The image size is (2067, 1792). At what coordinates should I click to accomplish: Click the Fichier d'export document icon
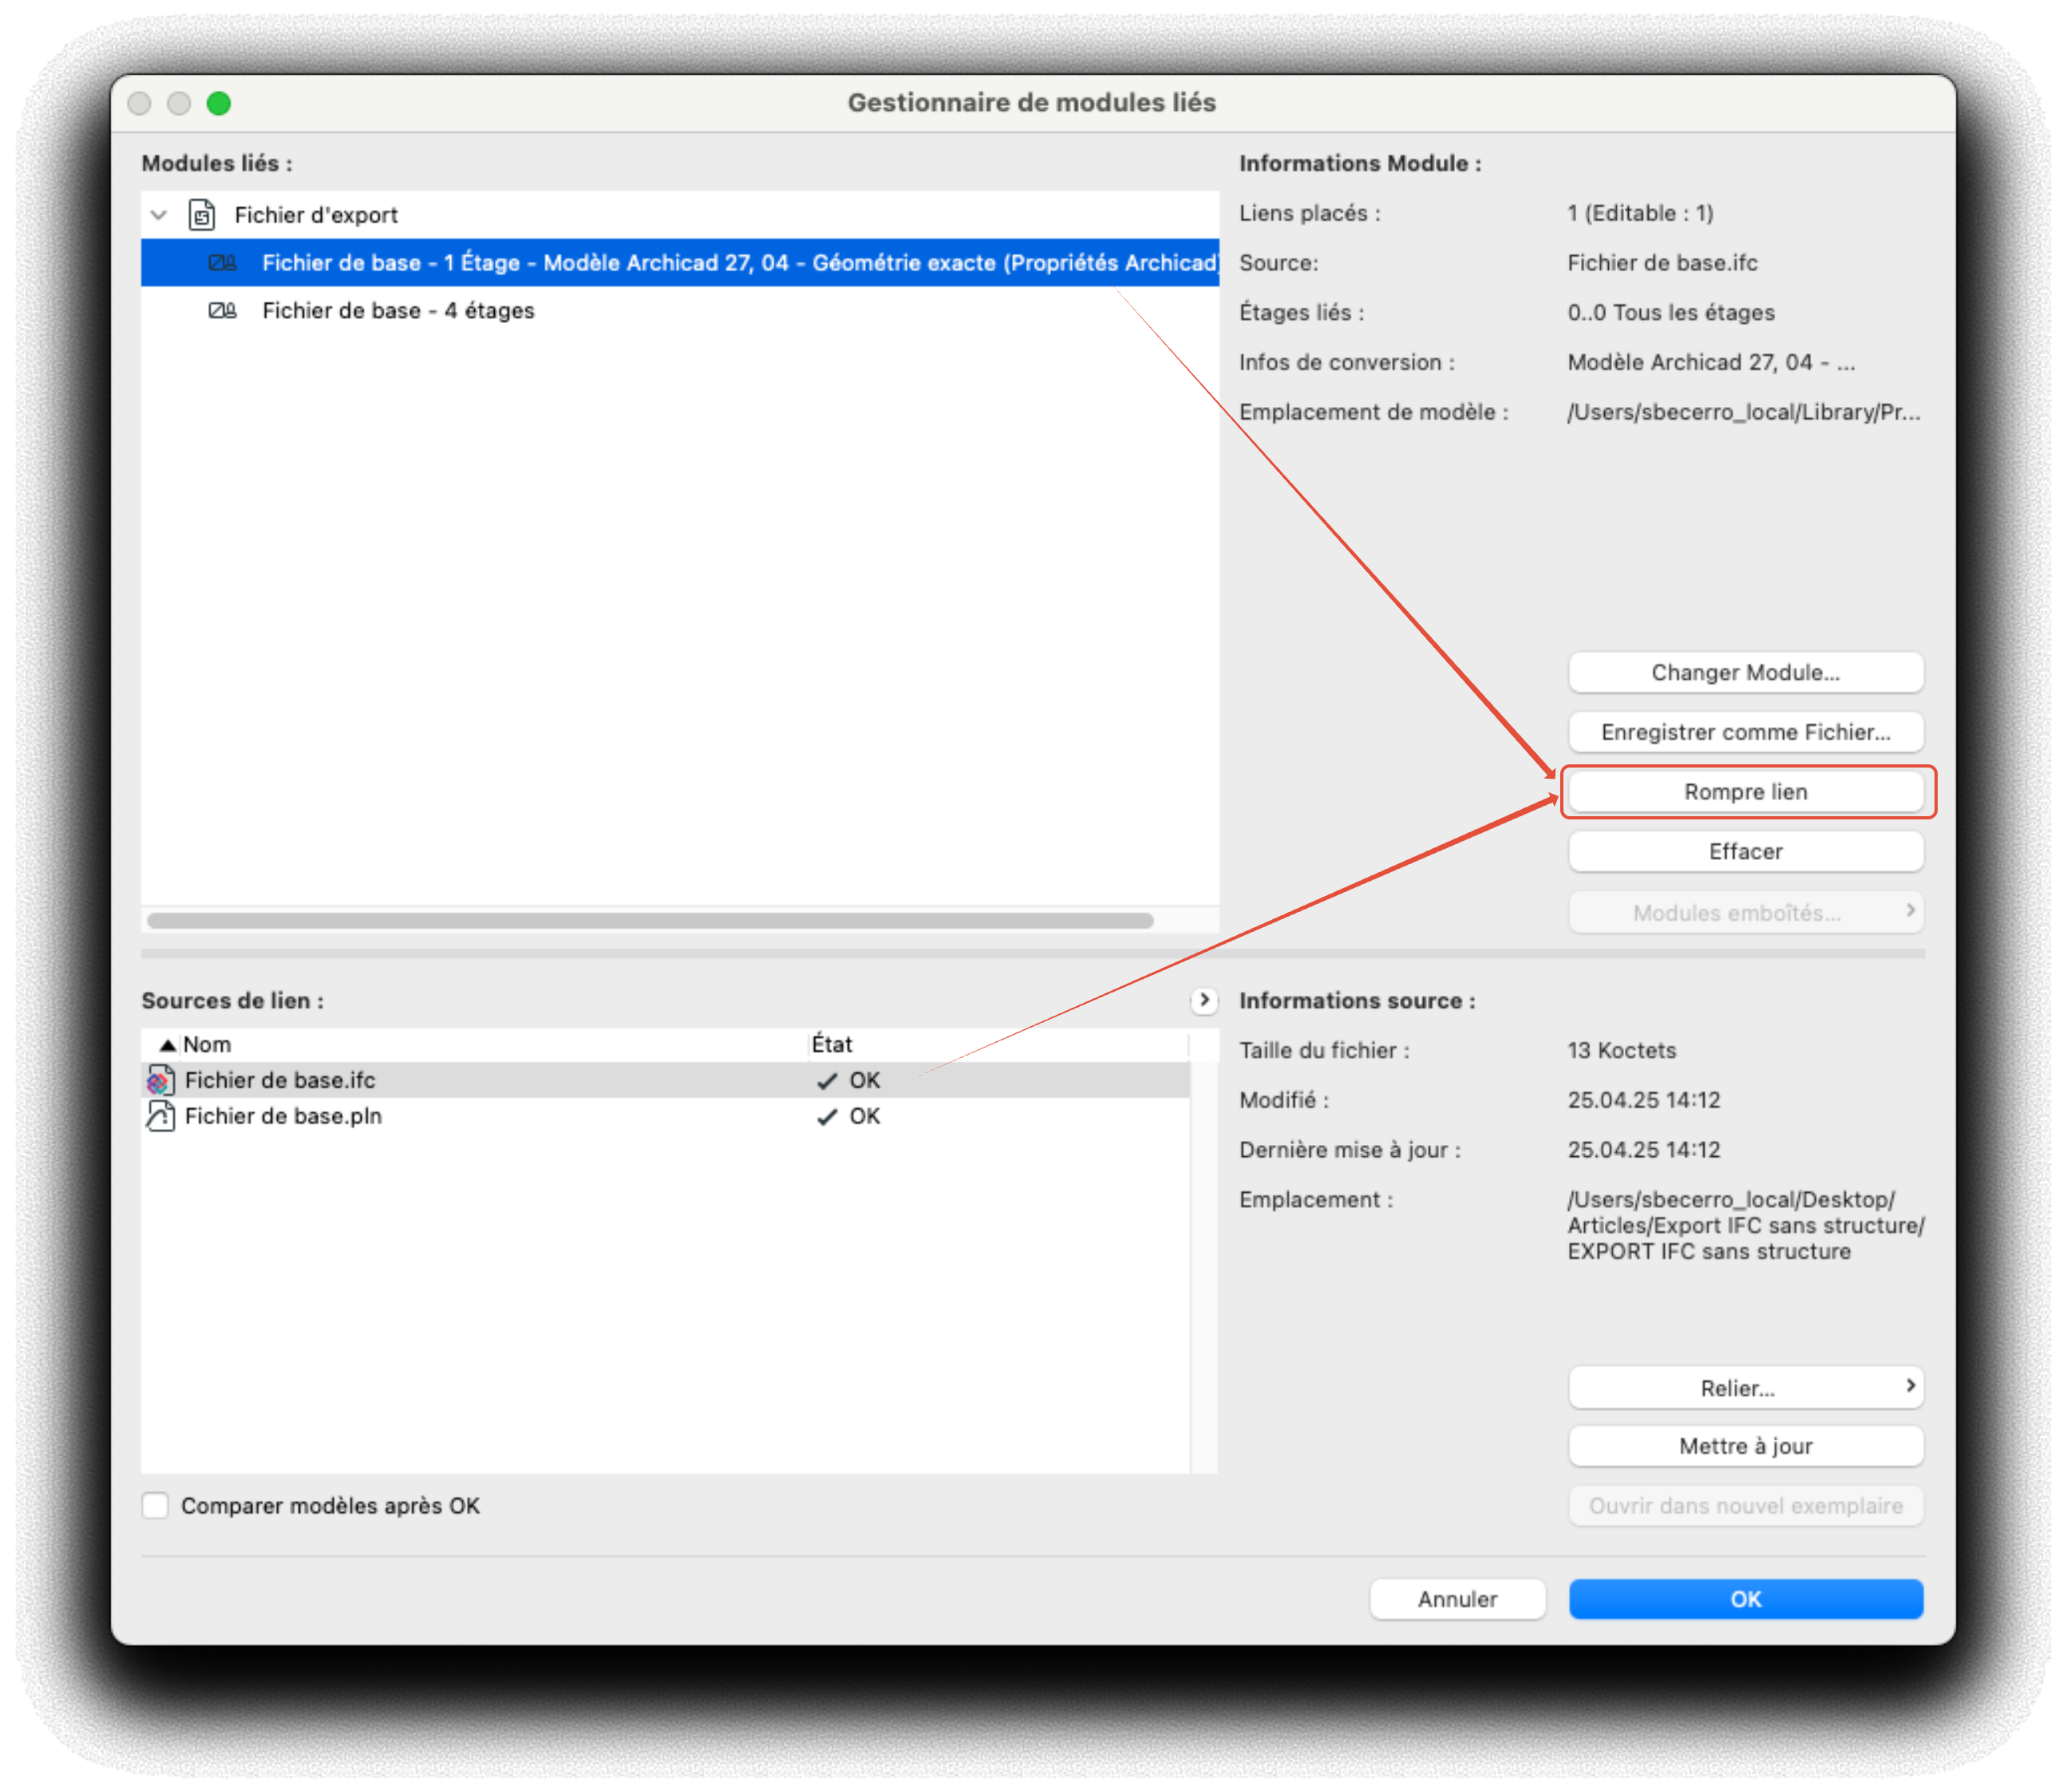(x=202, y=215)
